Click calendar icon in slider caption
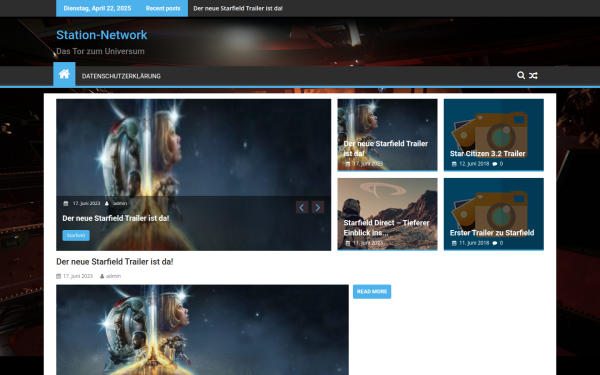 tap(66, 204)
